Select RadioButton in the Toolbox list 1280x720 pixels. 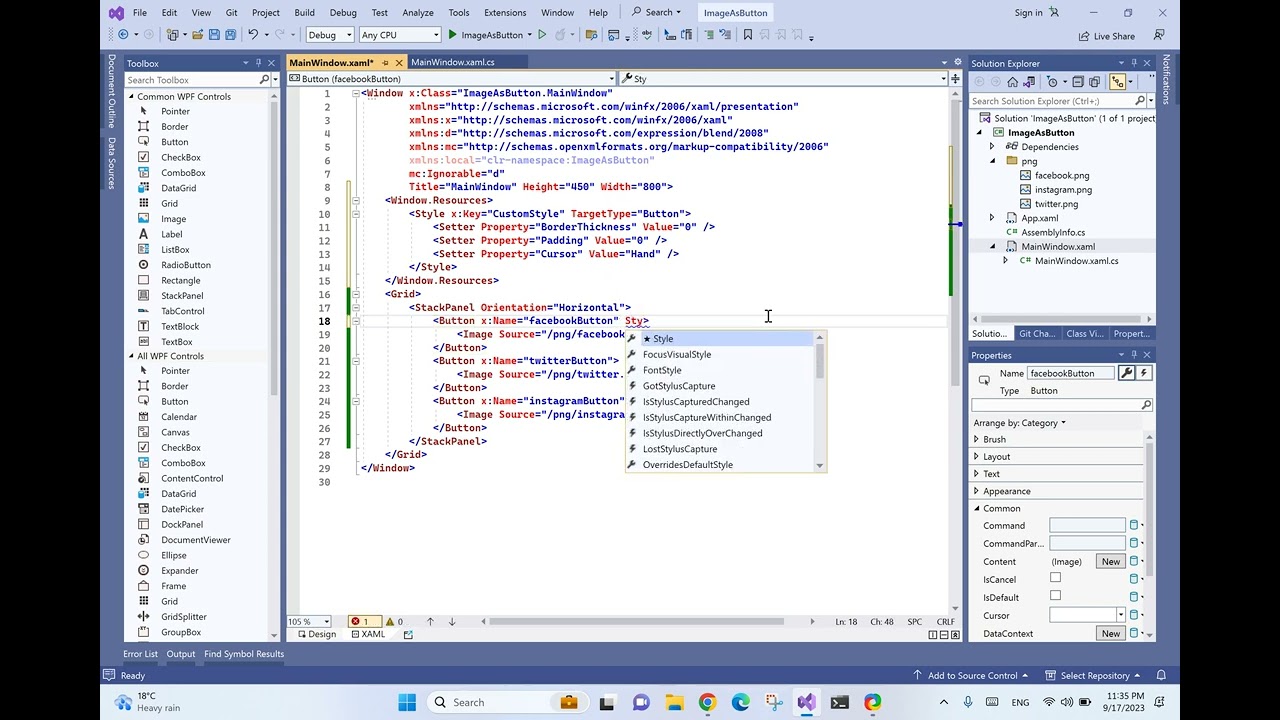click(186, 265)
